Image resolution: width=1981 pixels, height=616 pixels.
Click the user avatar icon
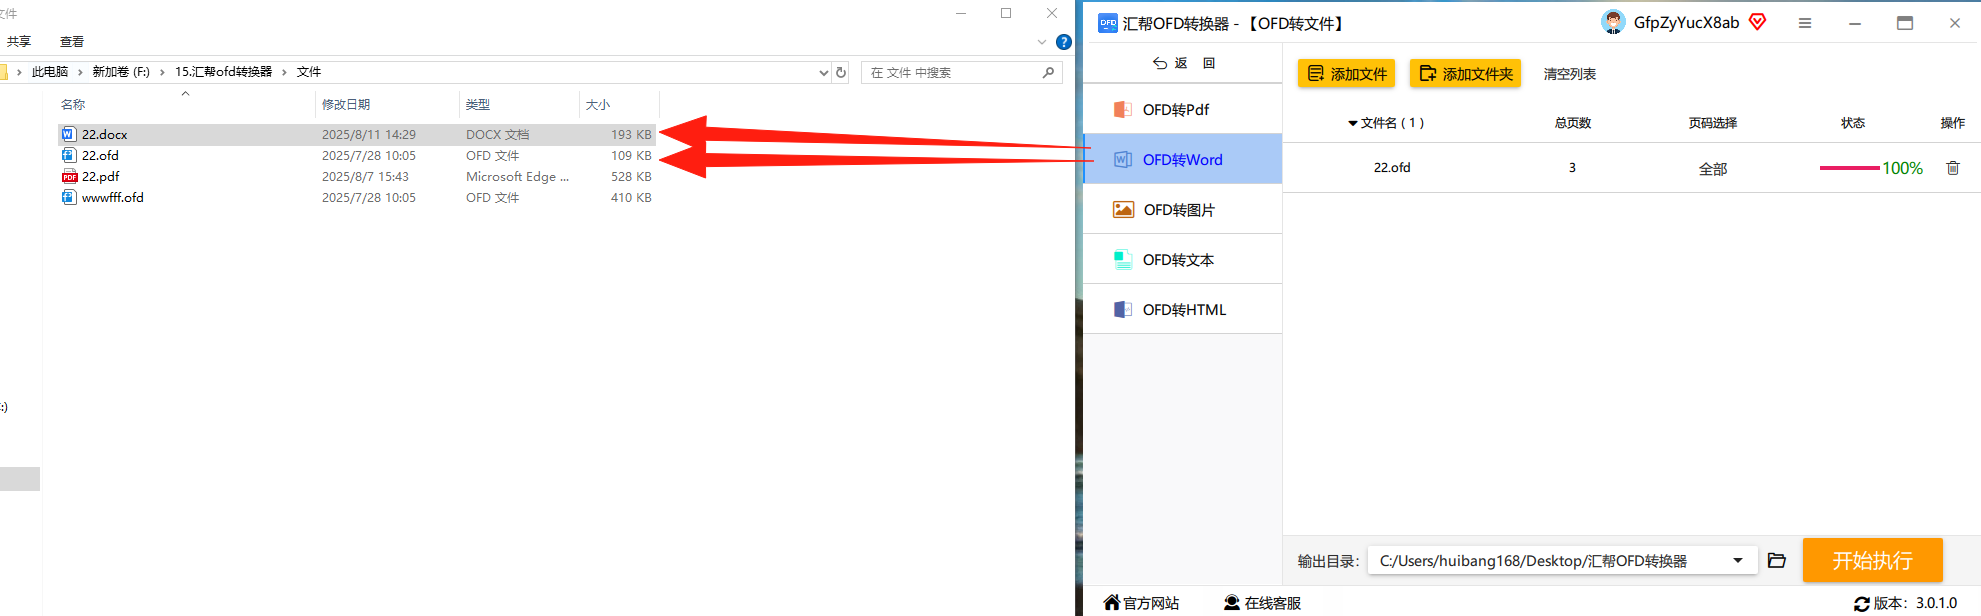(x=1613, y=22)
